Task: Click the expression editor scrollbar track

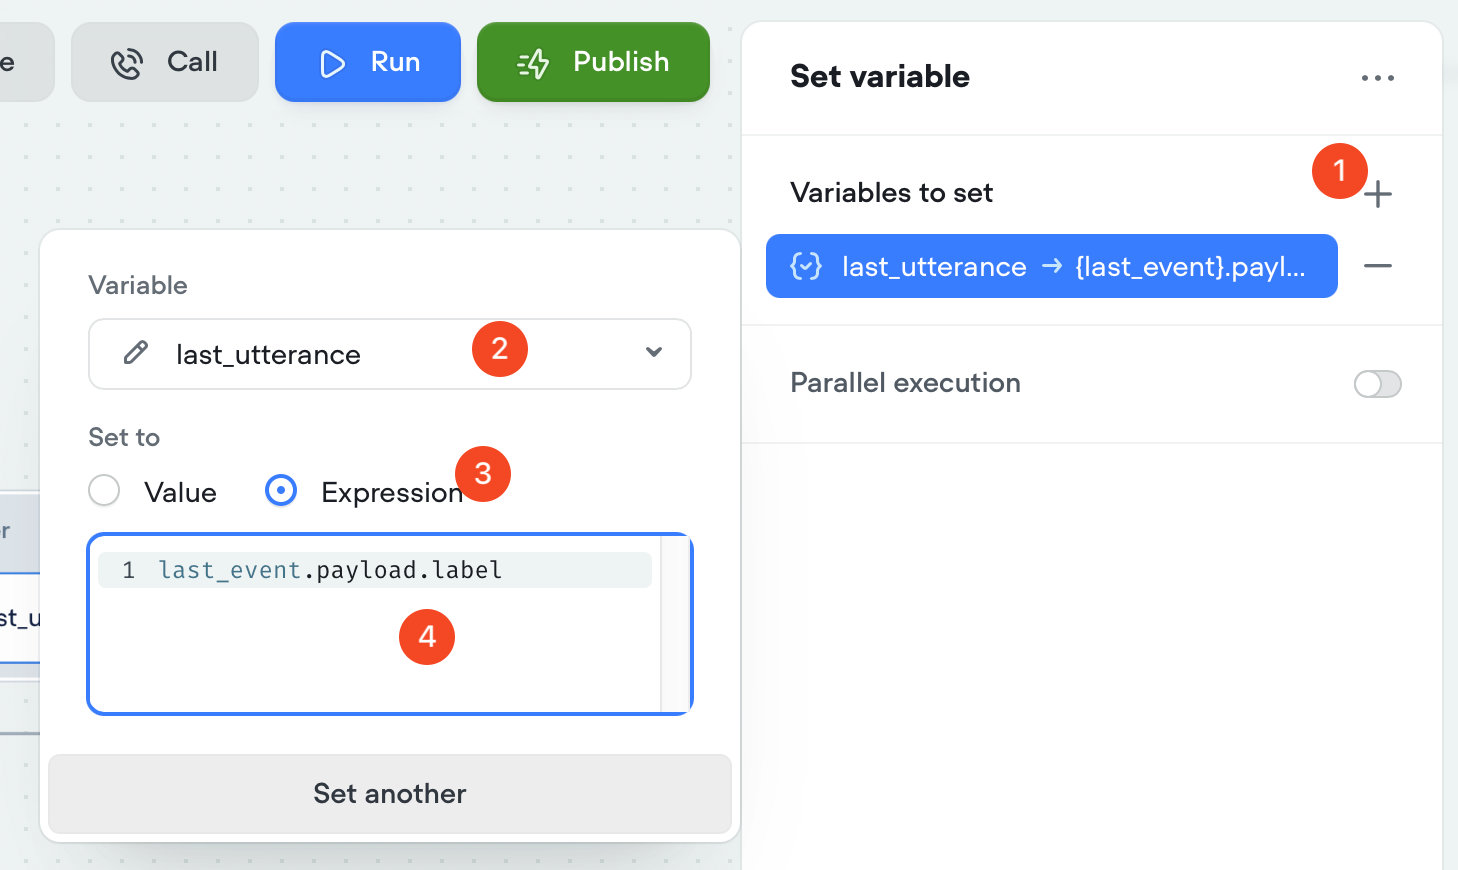Action: 675,624
